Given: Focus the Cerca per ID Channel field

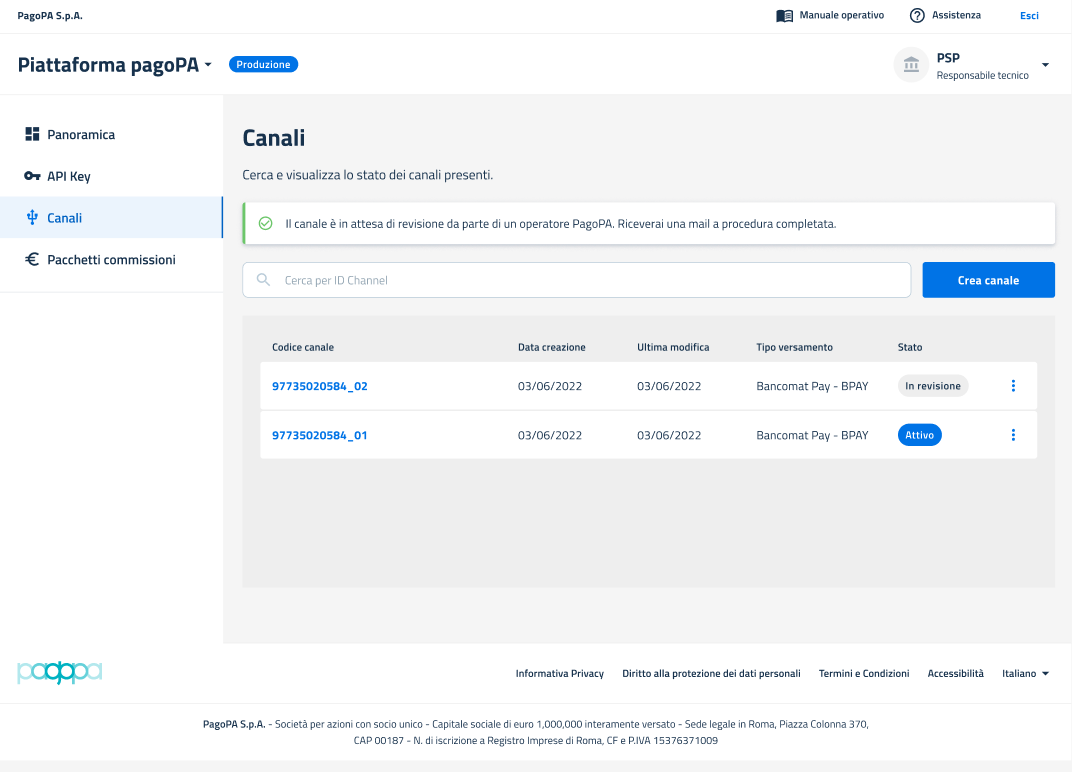Looking at the screenshot, I should [x=590, y=280].
